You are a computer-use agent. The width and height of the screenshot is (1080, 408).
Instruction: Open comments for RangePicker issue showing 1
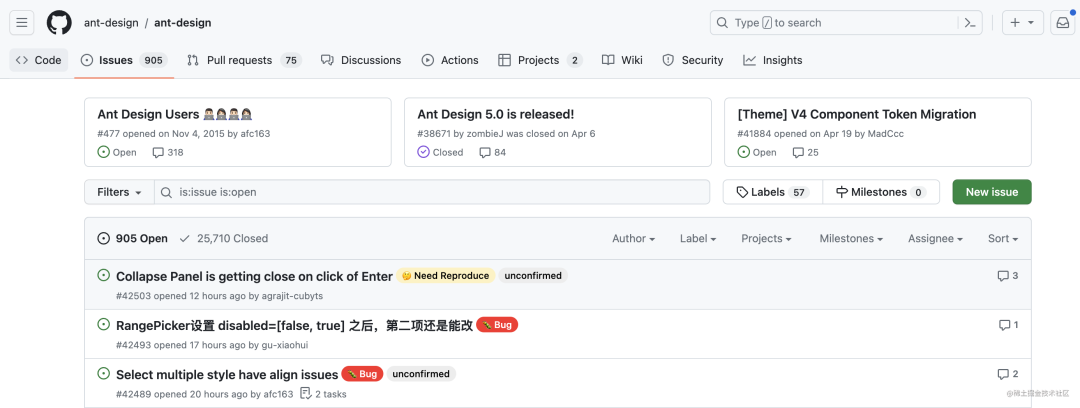pyautogui.click(x=1008, y=325)
